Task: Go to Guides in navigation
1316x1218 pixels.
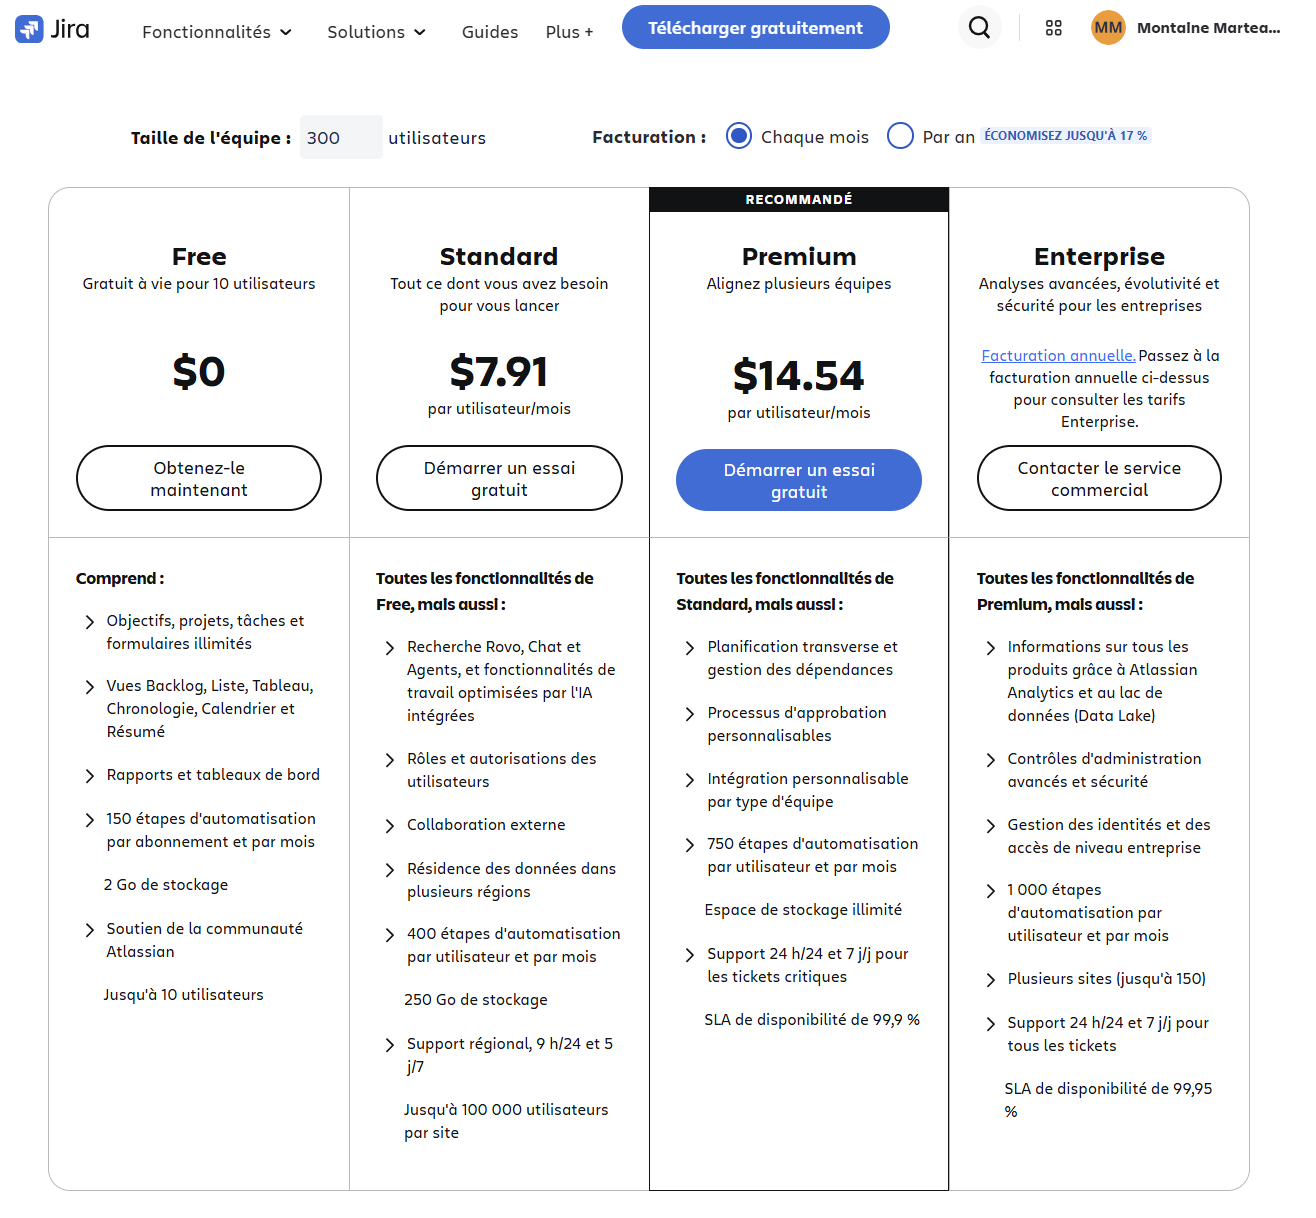Action: [x=490, y=32]
